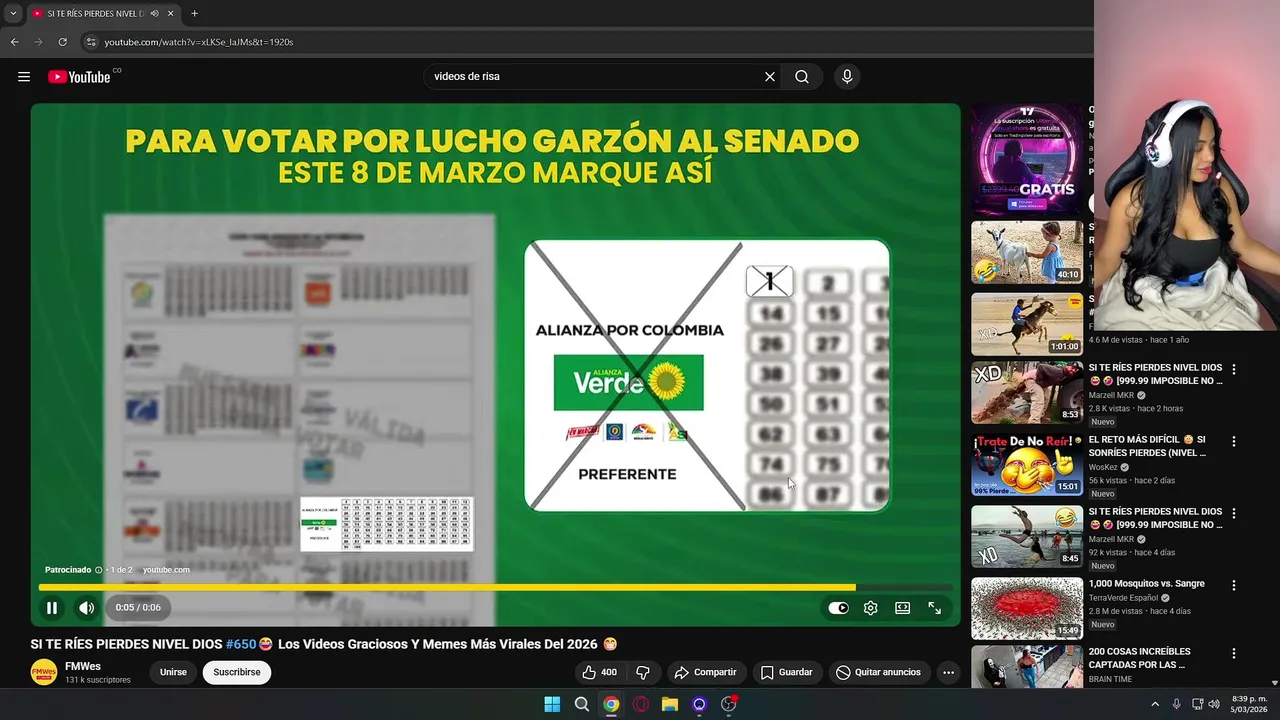1280x720 pixels.
Task: Open goat and girl thumbnail 40:10
Action: click(1027, 252)
